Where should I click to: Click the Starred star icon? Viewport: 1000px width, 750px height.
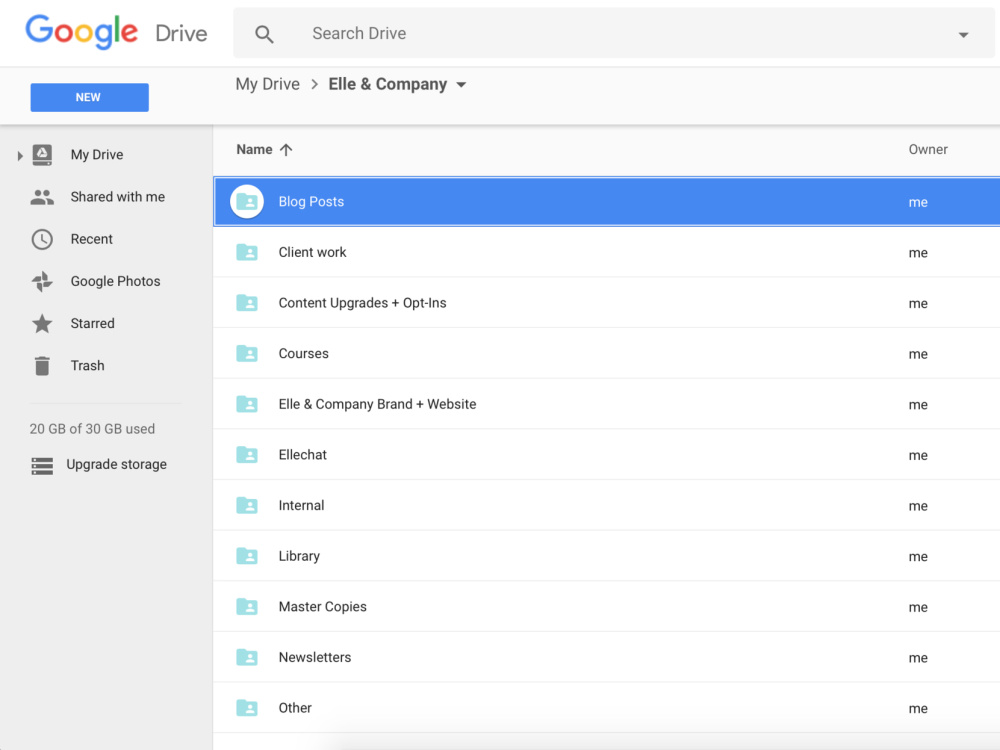tap(42, 323)
